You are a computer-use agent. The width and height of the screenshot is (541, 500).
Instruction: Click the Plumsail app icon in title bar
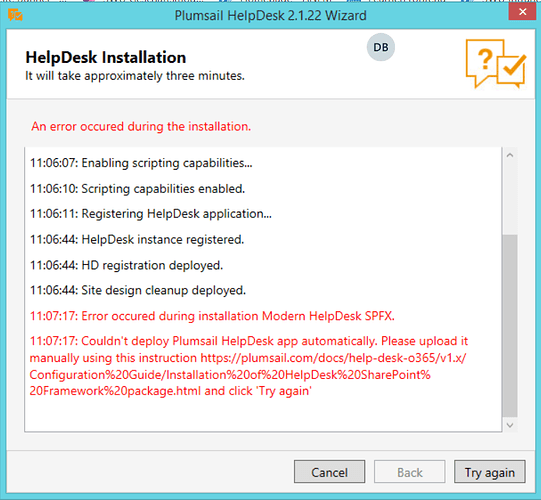click(15, 15)
